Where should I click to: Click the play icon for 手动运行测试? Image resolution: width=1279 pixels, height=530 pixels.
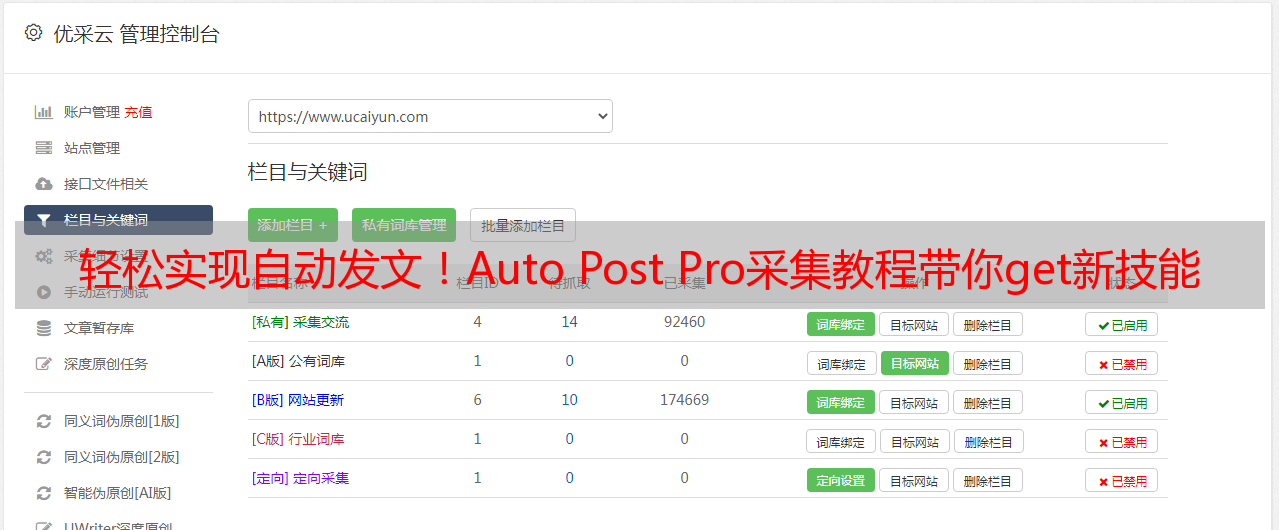point(43,292)
